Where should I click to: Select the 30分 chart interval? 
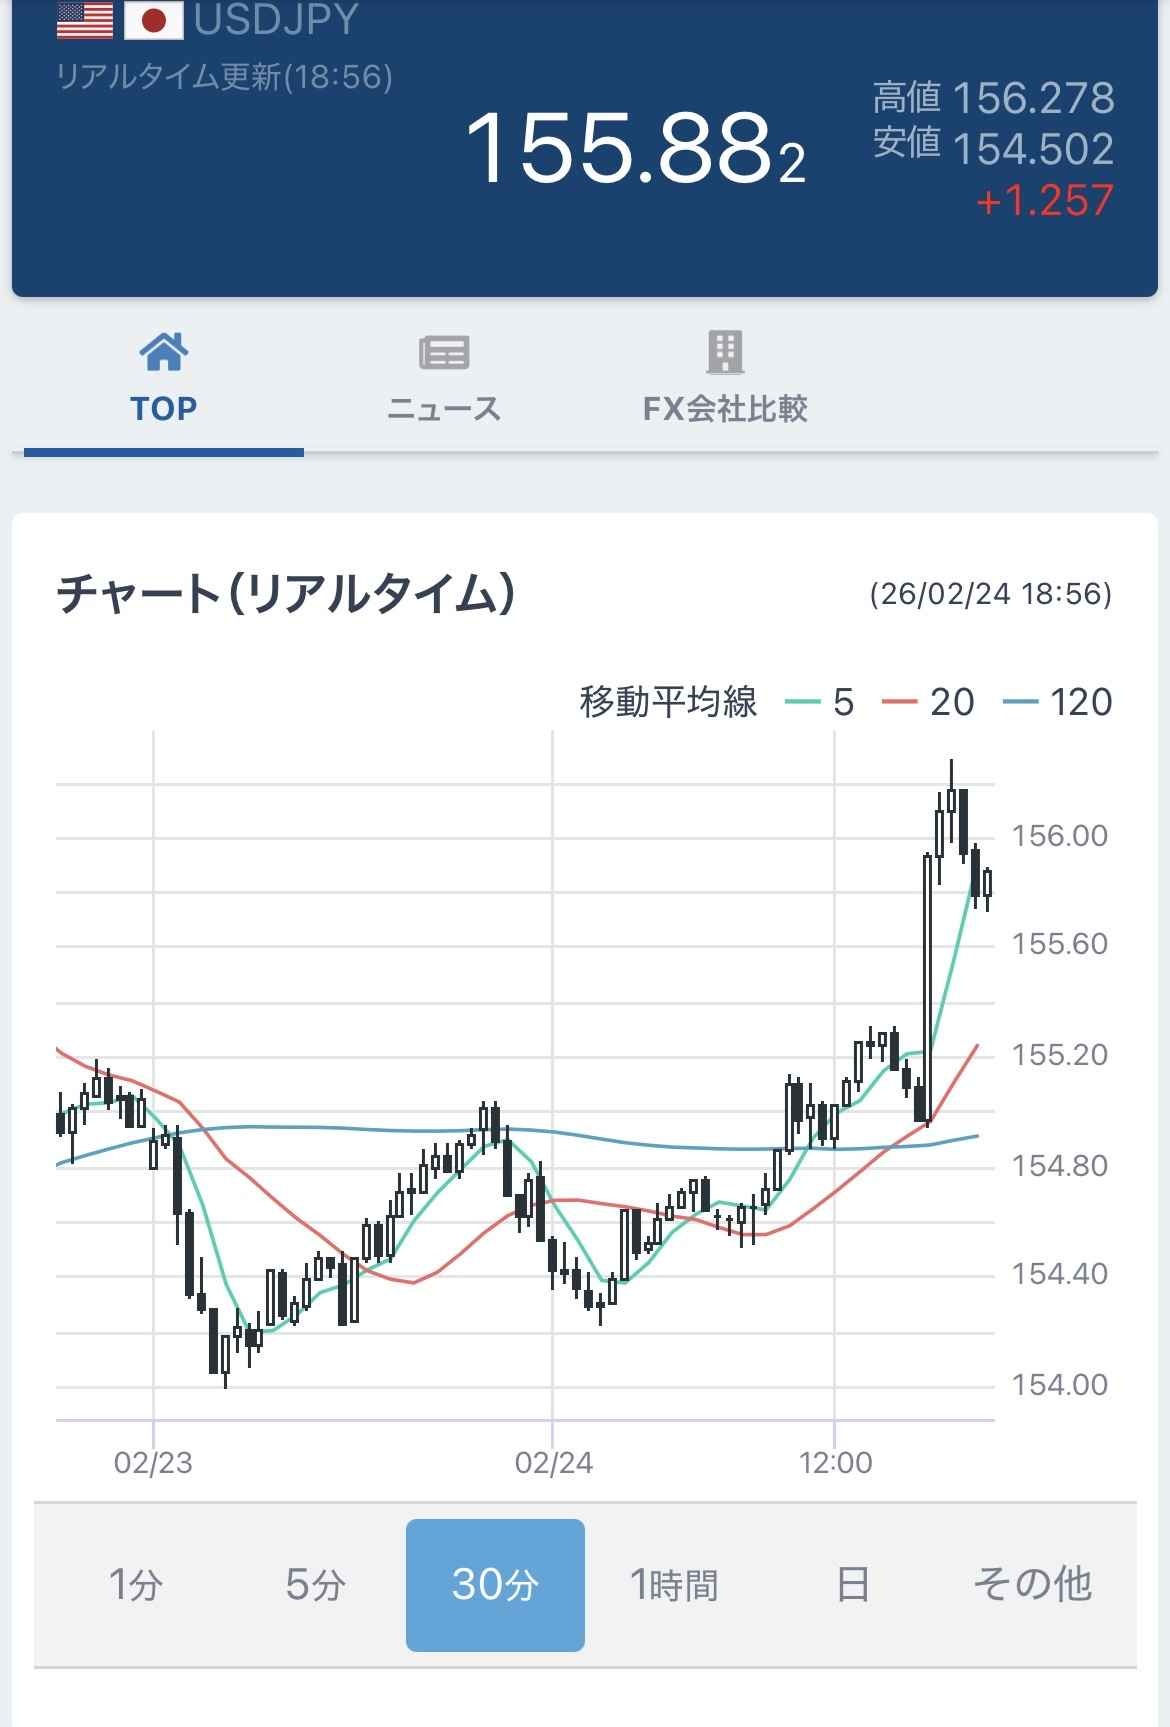(x=495, y=1585)
